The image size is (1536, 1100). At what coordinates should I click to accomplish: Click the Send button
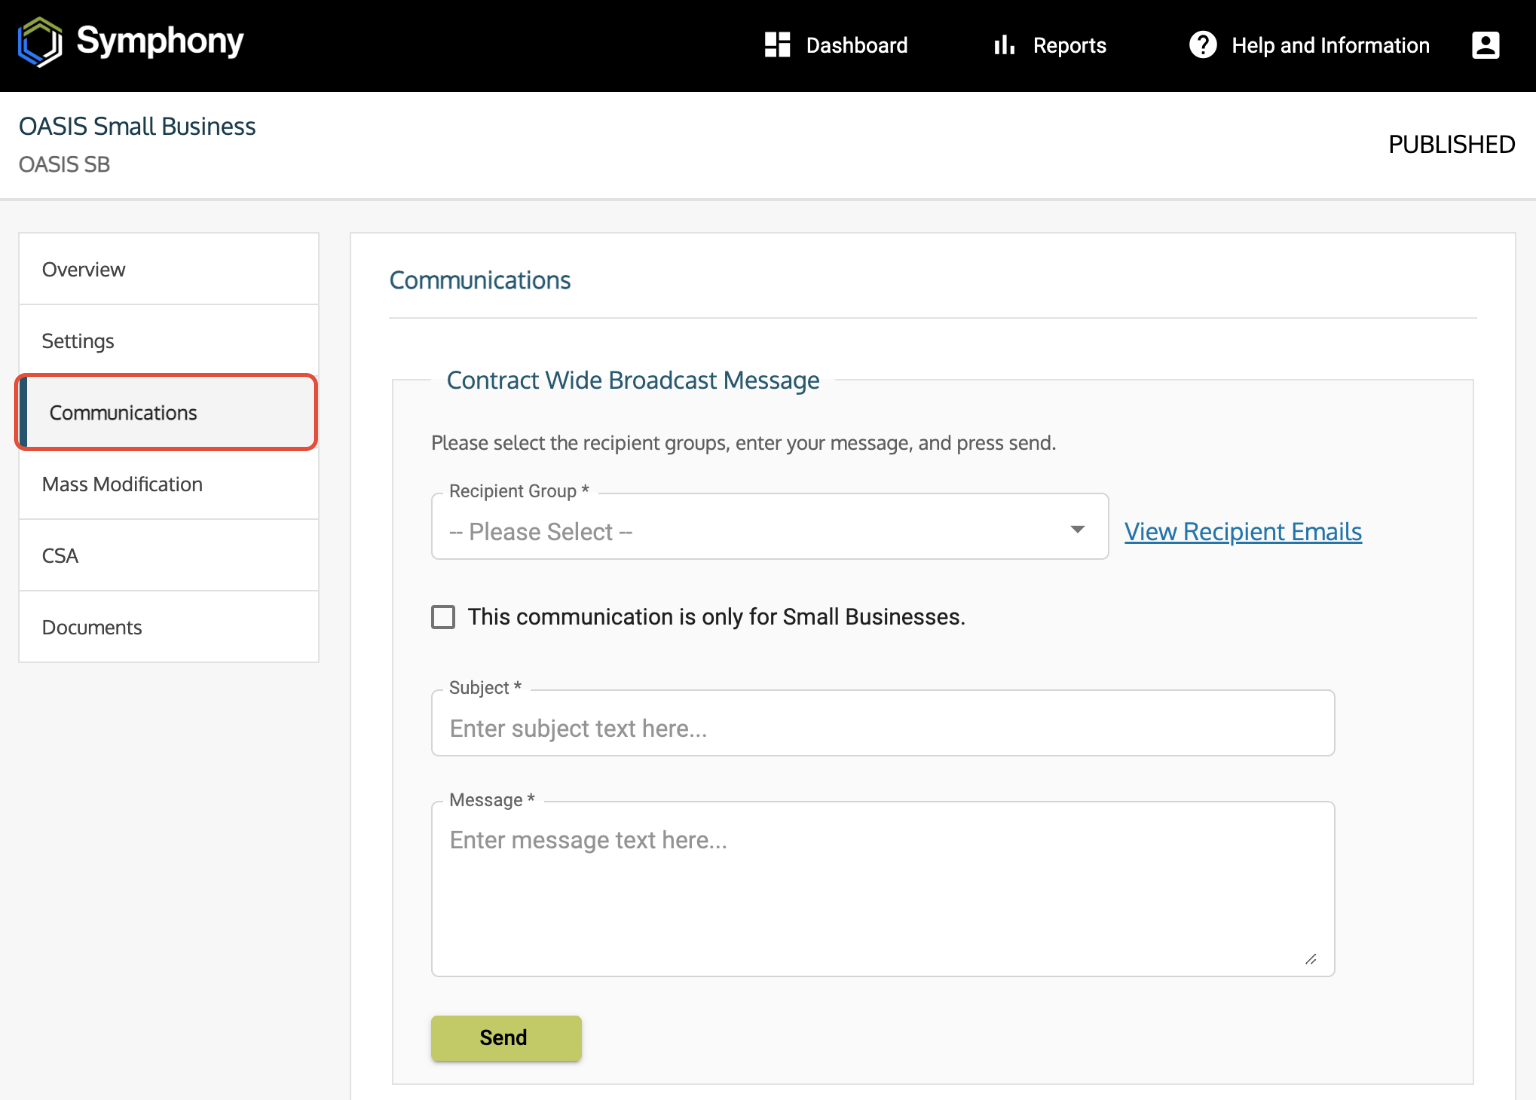506,1038
